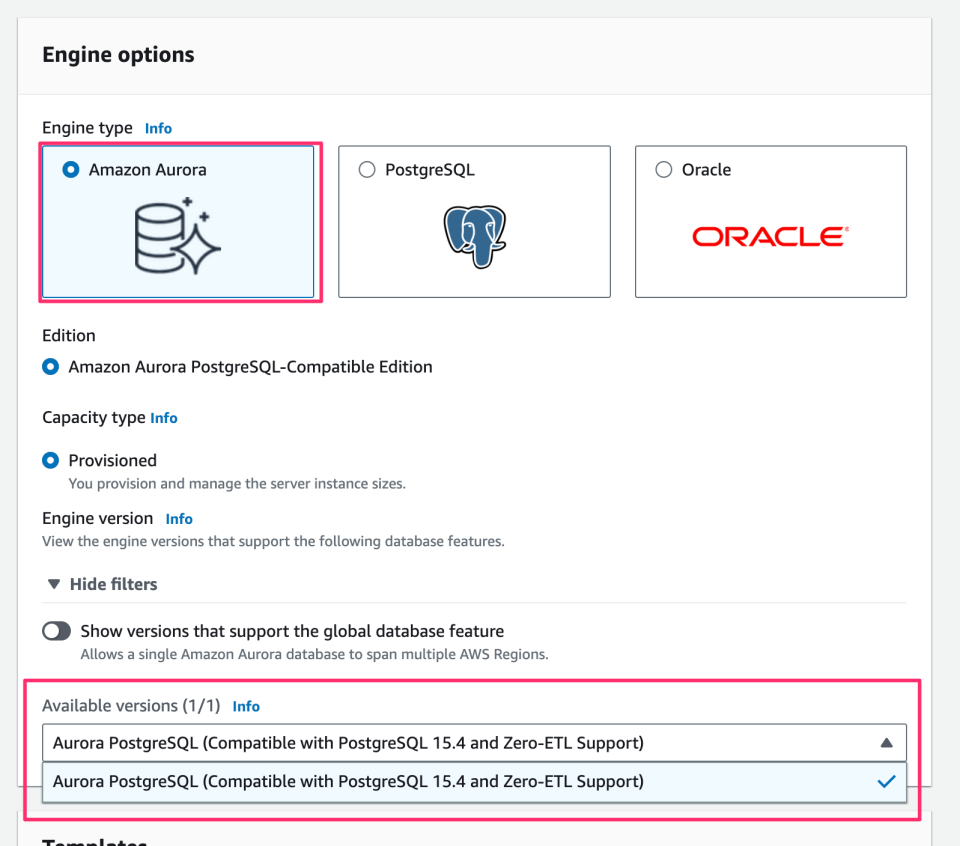960x846 pixels.
Task: Select the Oracle engine radio button
Action: 664,170
